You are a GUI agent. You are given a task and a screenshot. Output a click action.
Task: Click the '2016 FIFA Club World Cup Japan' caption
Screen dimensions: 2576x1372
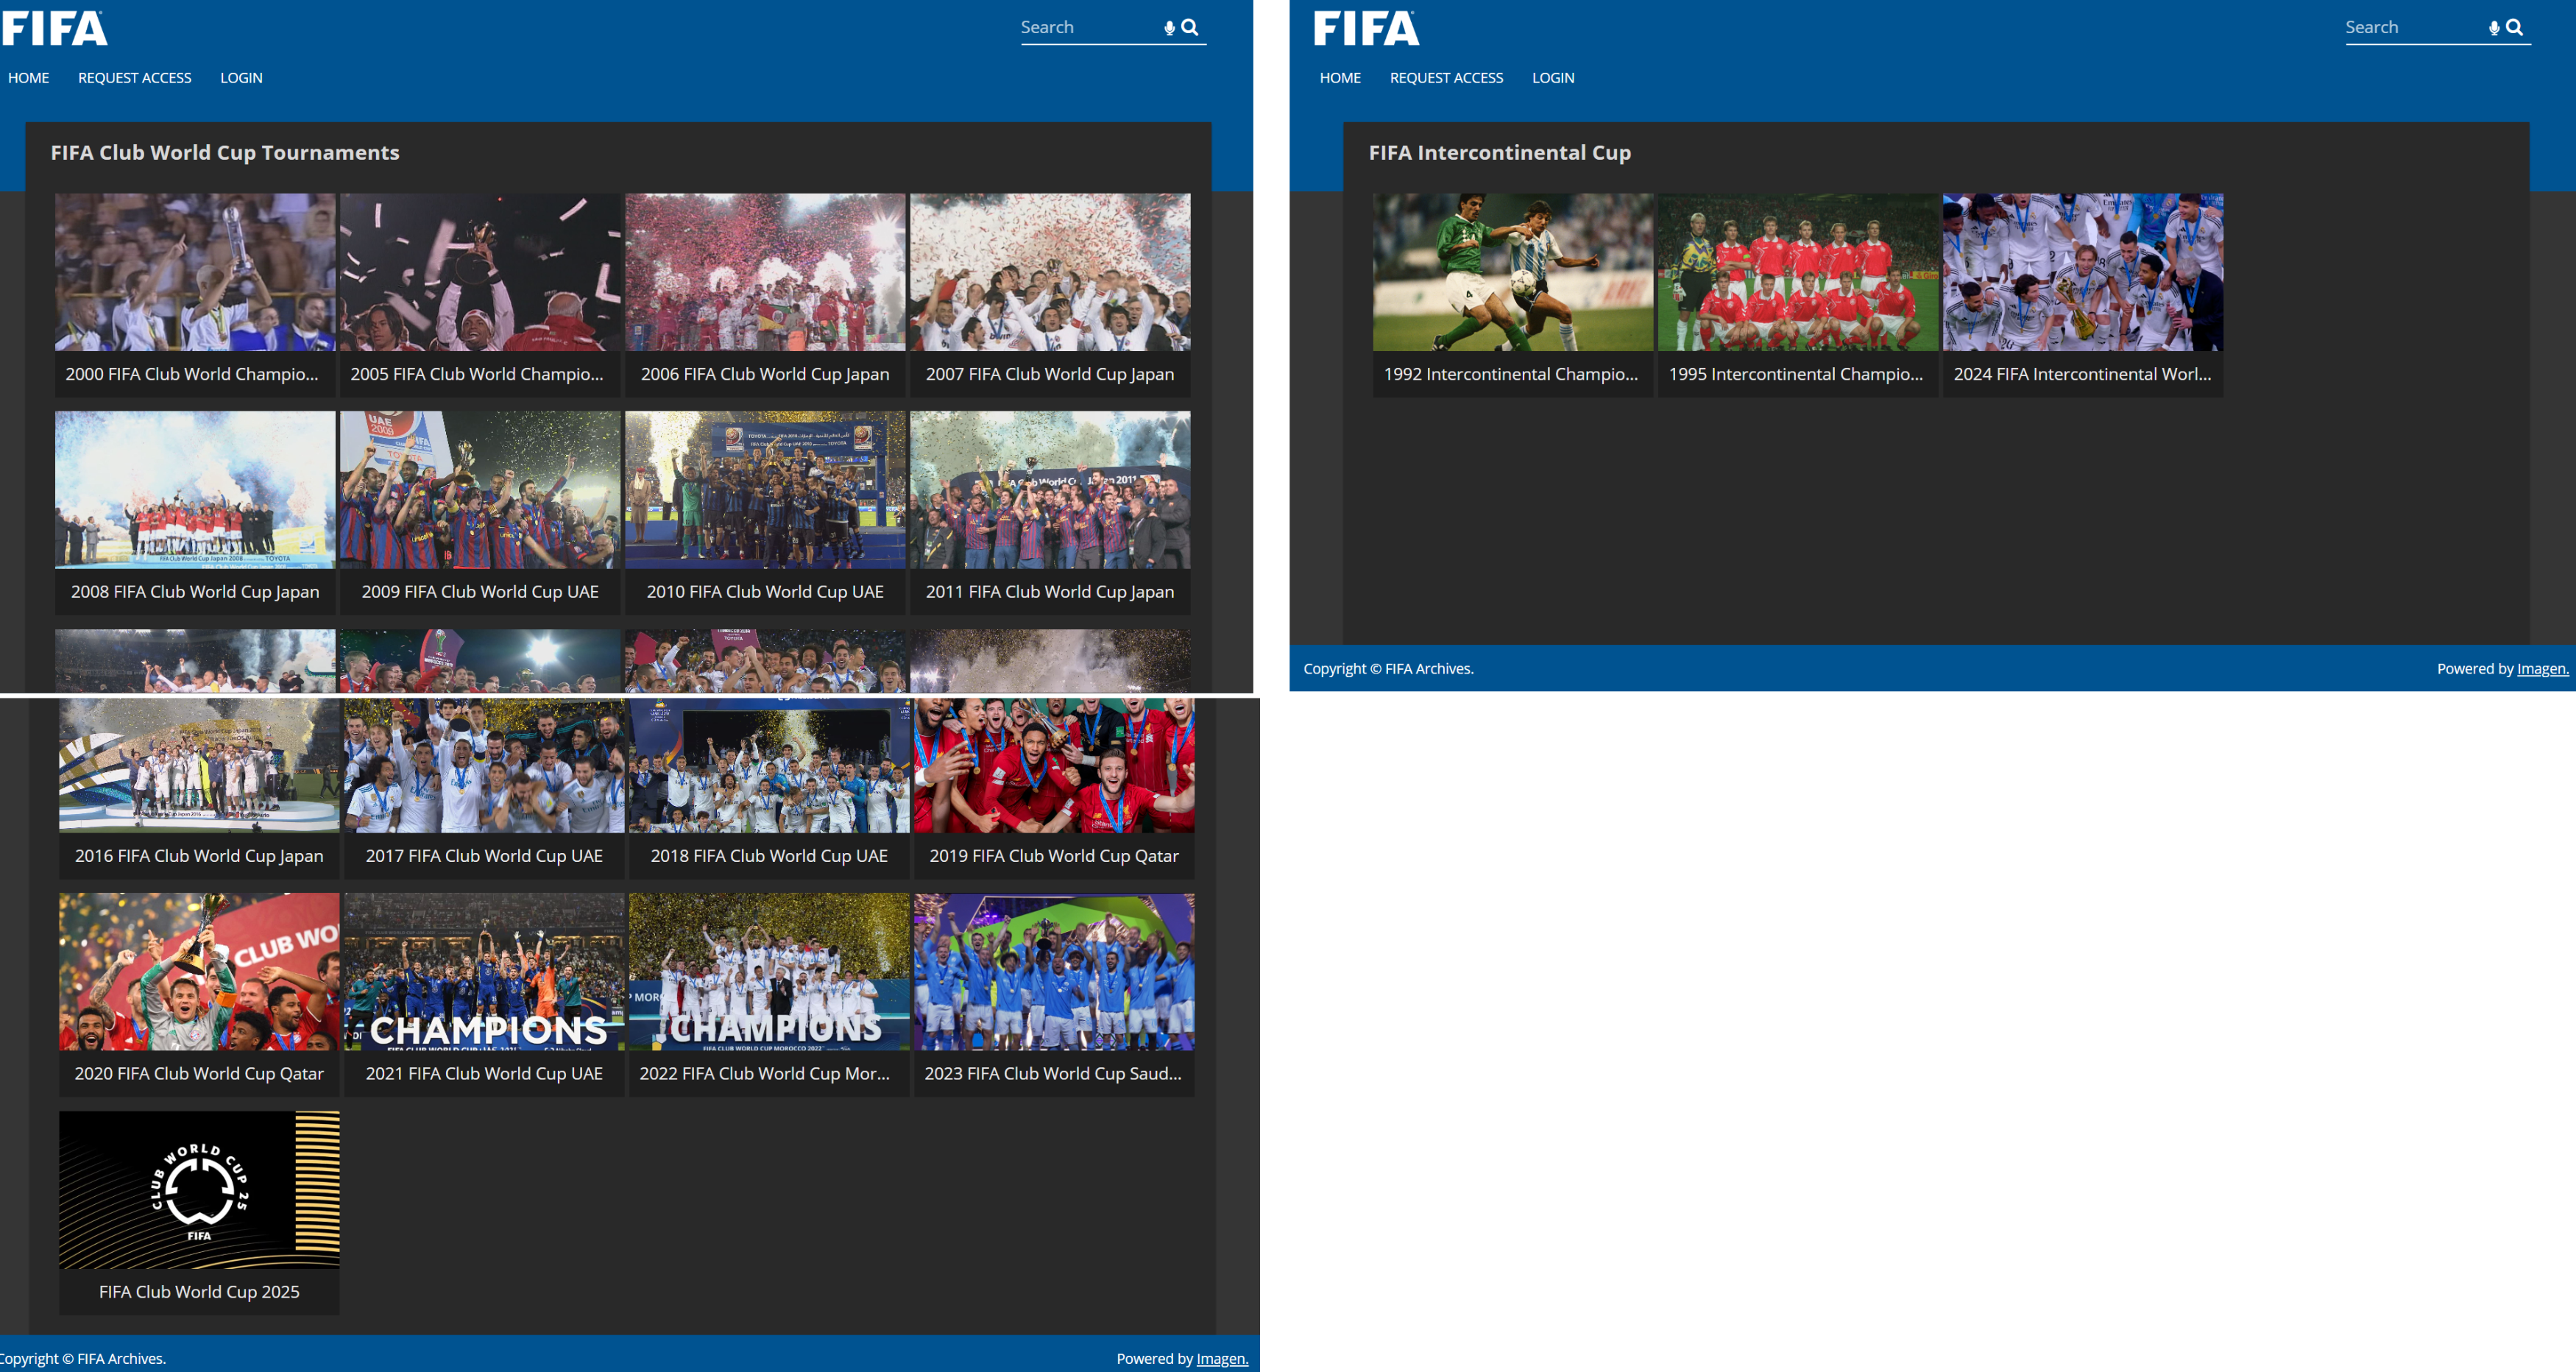[199, 856]
